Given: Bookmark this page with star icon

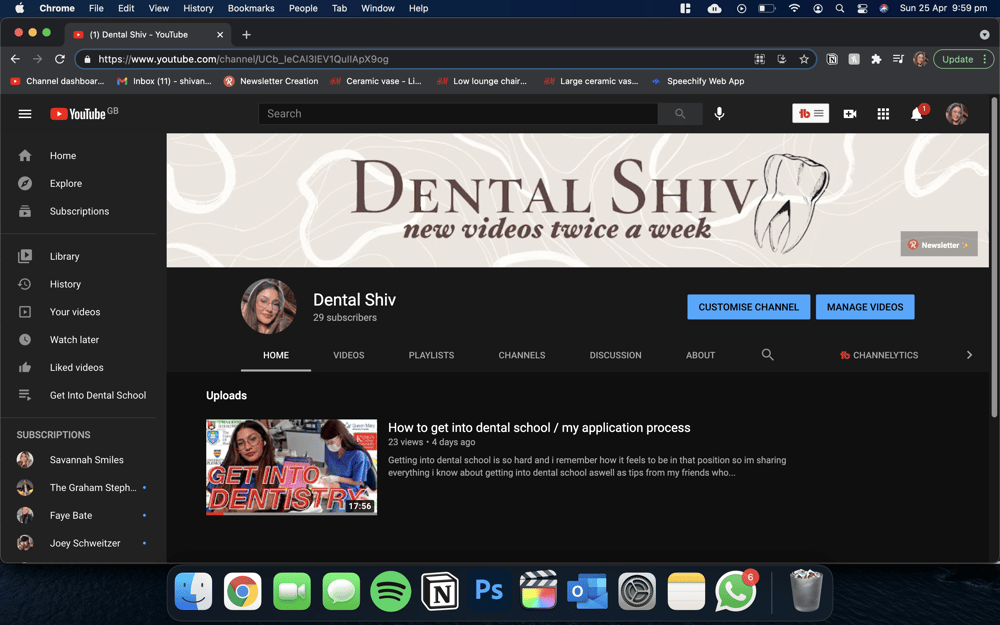Looking at the screenshot, I should point(804,59).
